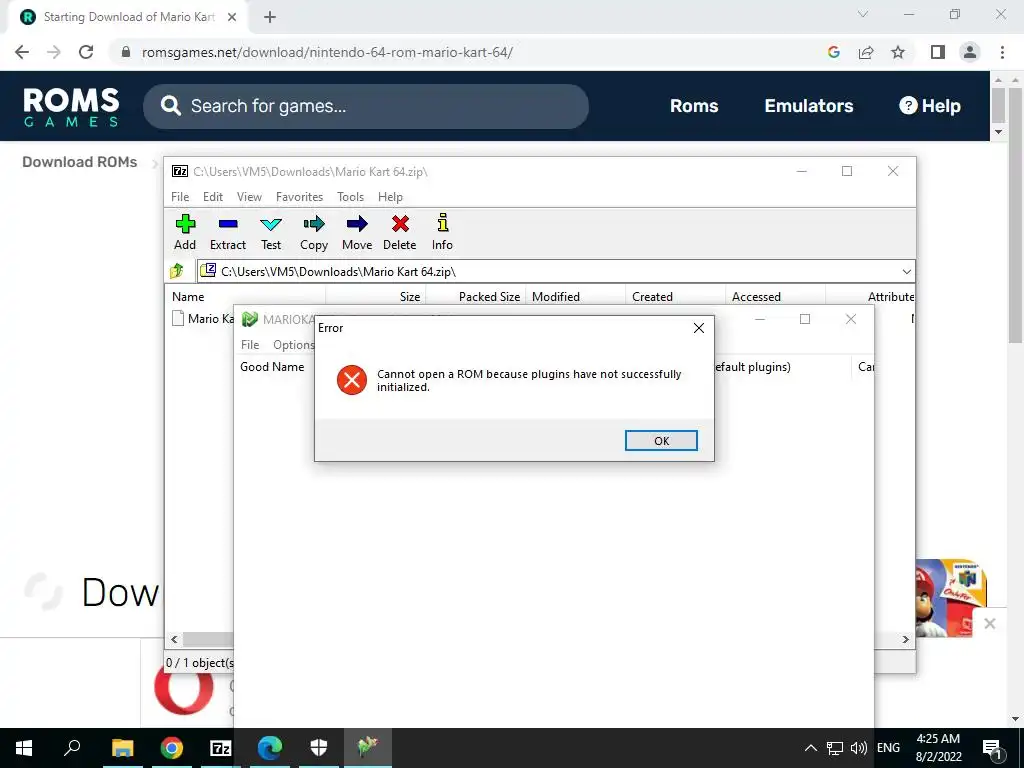The width and height of the screenshot is (1024, 768).
Task: Expand the 7-Zip address path dropdown
Action: pyautogui.click(x=906, y=272)
